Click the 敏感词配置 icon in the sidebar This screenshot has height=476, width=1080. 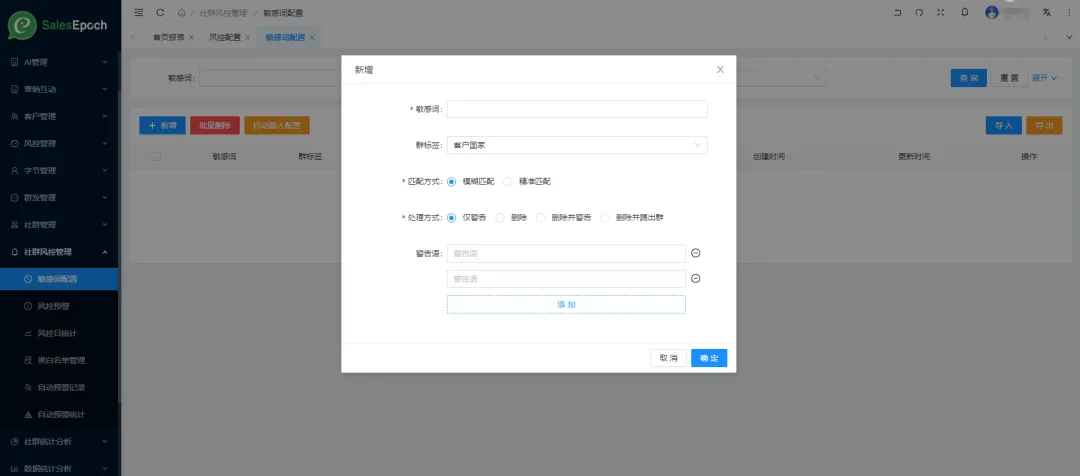tap(28, 279)
